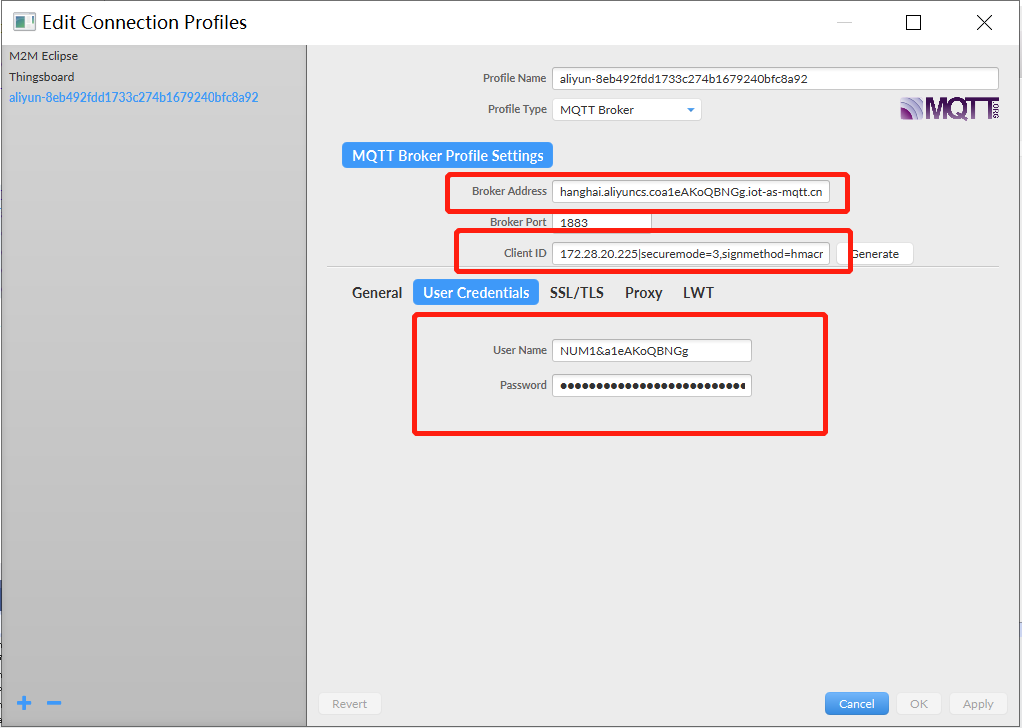The image size is (1022, 728).
Task: Open the Proxy tab
Action: 643,293
